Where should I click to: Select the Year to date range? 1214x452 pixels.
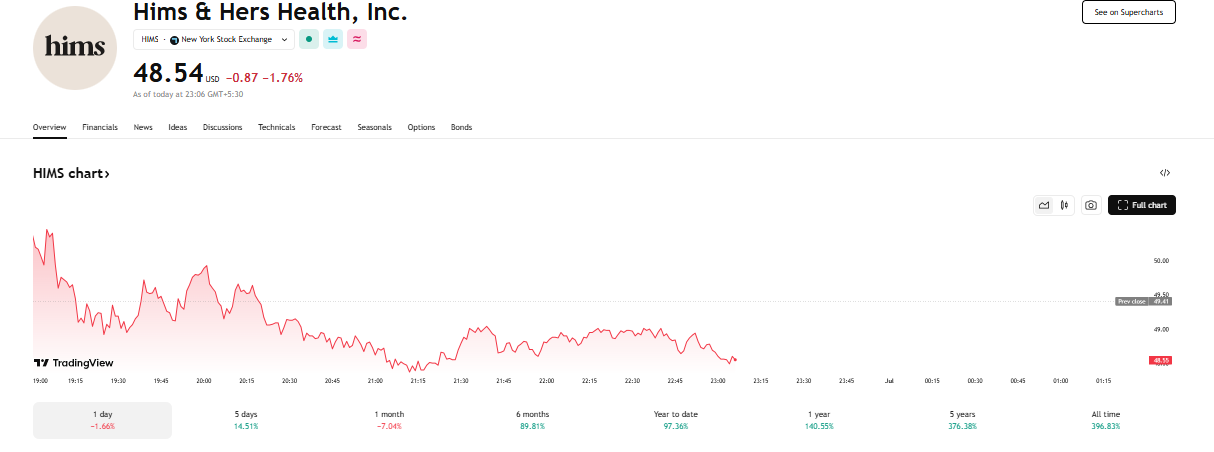coord(675,420)
